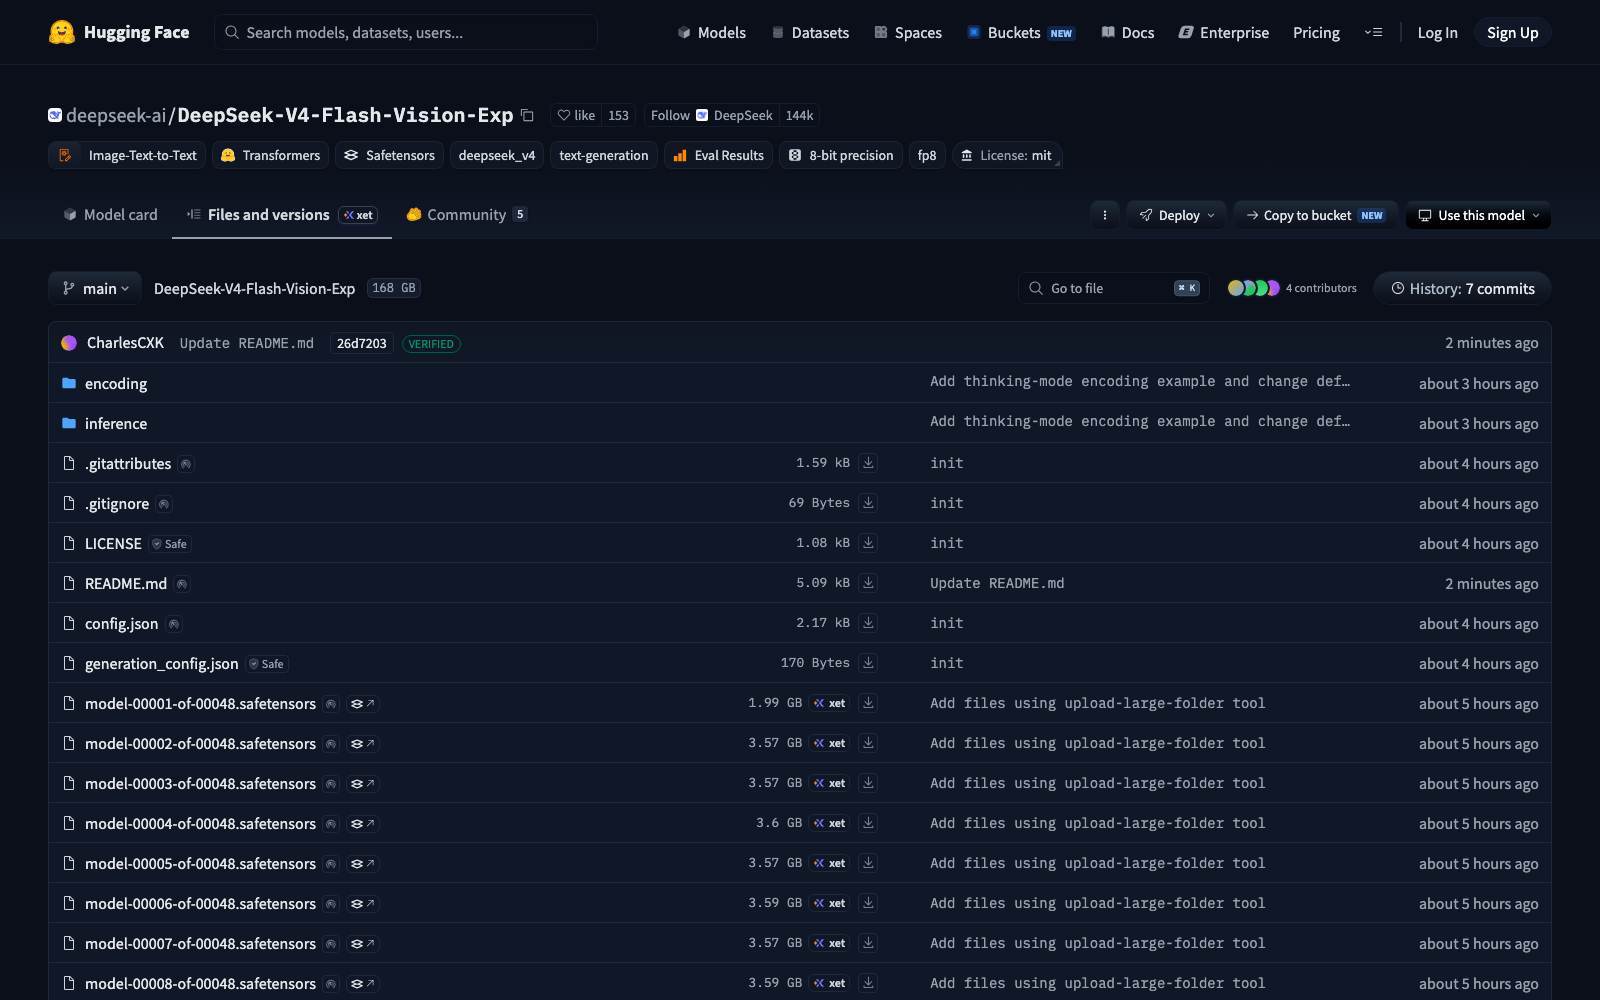Download config.json using its download icon
This screenshot has height=1000, width=1600.
click(868, 623)
